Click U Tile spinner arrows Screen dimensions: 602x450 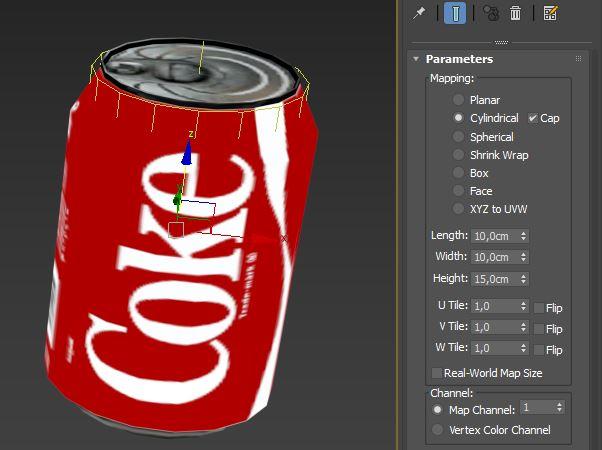coord(523,306)
